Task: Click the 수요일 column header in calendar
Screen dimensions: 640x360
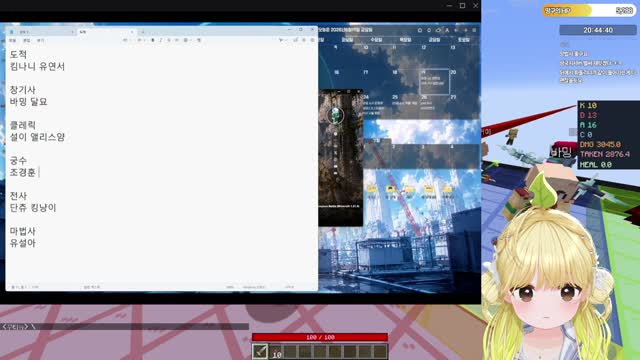Action: pos(376,40)
